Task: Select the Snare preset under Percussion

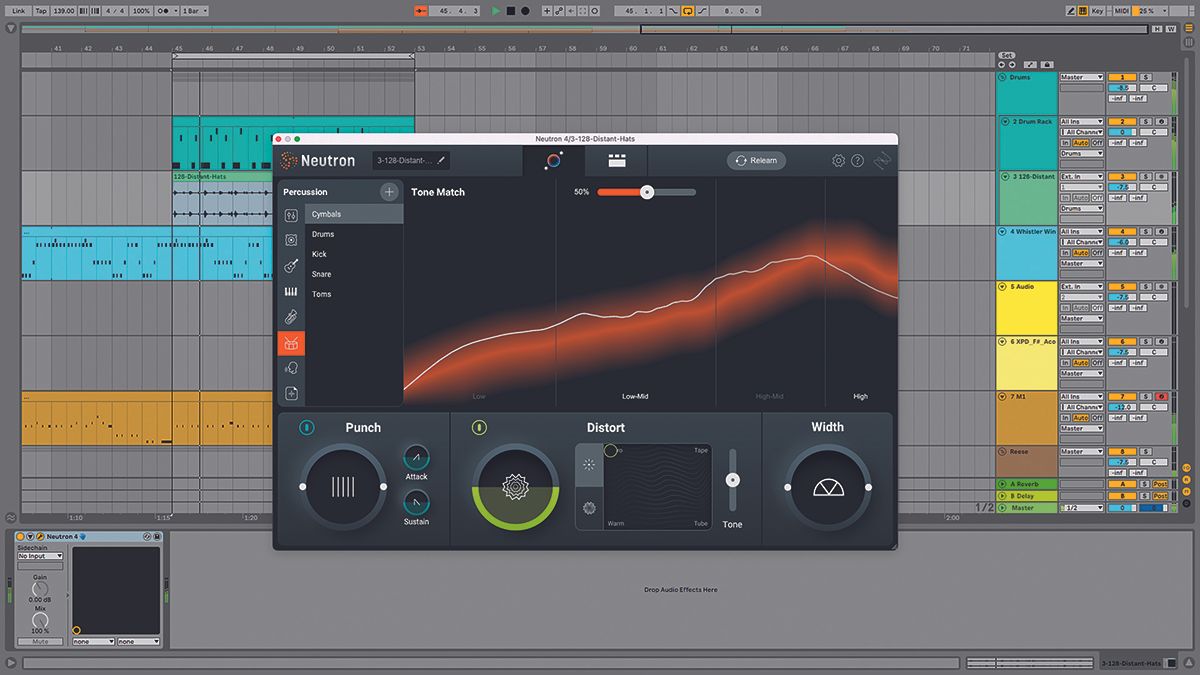Action: pos(321,273)
